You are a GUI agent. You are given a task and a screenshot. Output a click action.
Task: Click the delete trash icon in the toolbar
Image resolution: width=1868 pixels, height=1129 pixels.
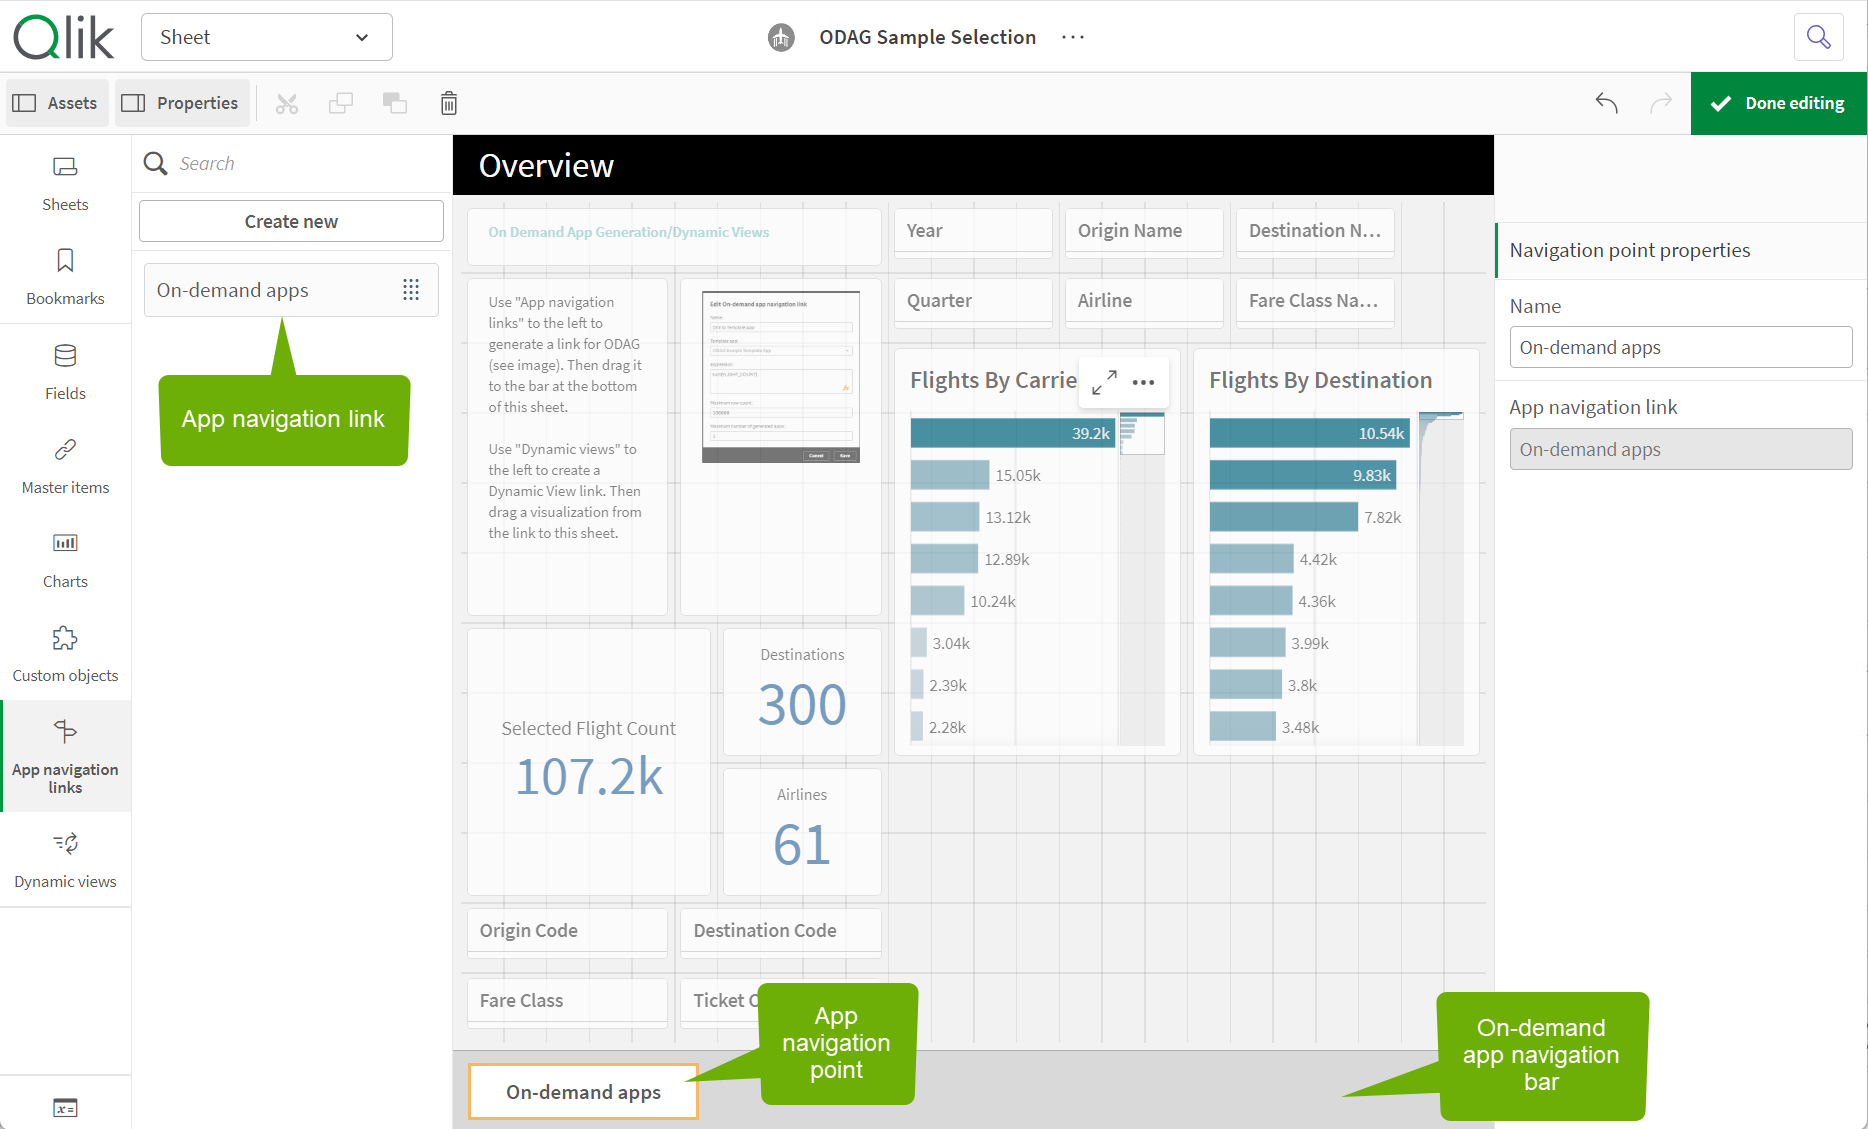(448, 102)
